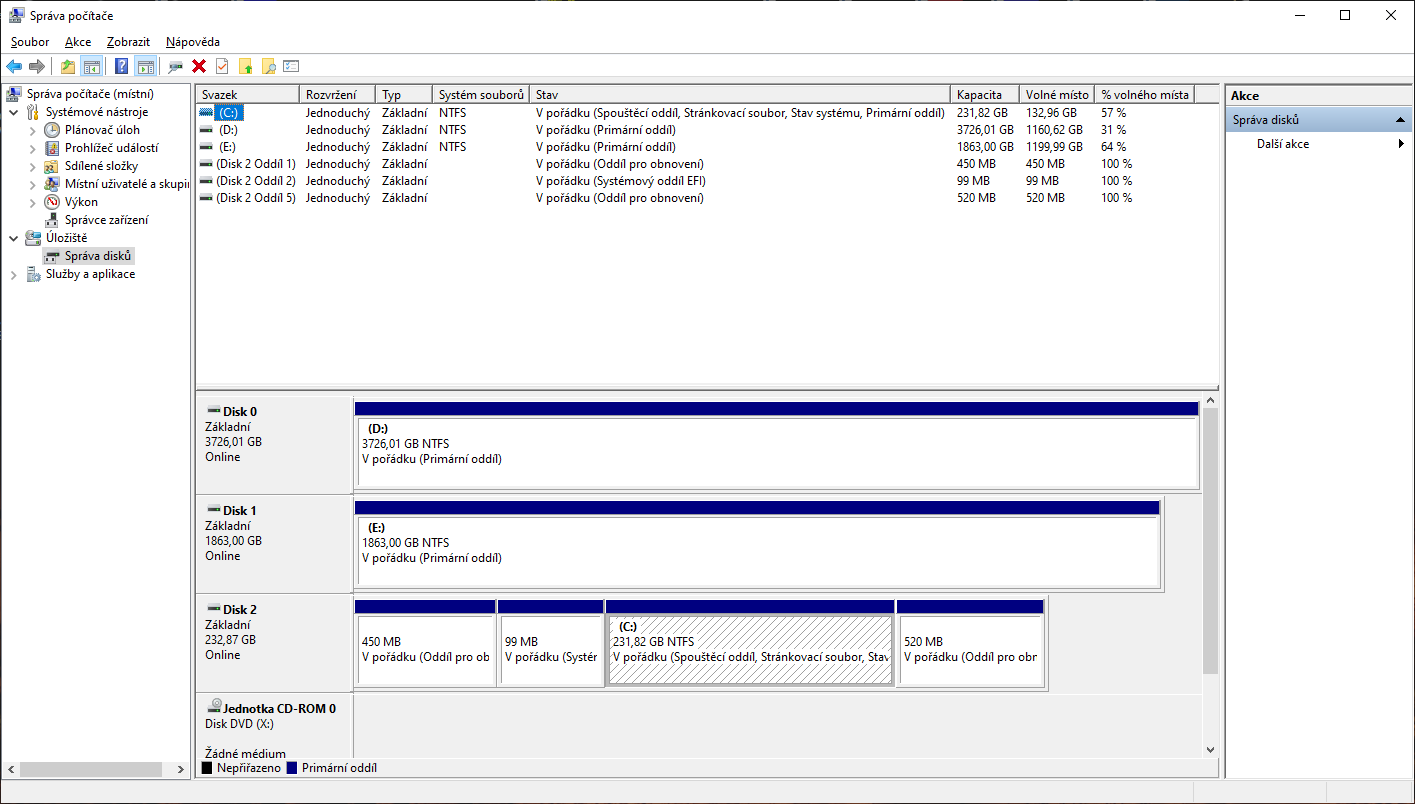Image resolution: width=1415 pixels, height=804 pixels.
Task: Click the checklist settings toolbar icon
Action: 291,67
